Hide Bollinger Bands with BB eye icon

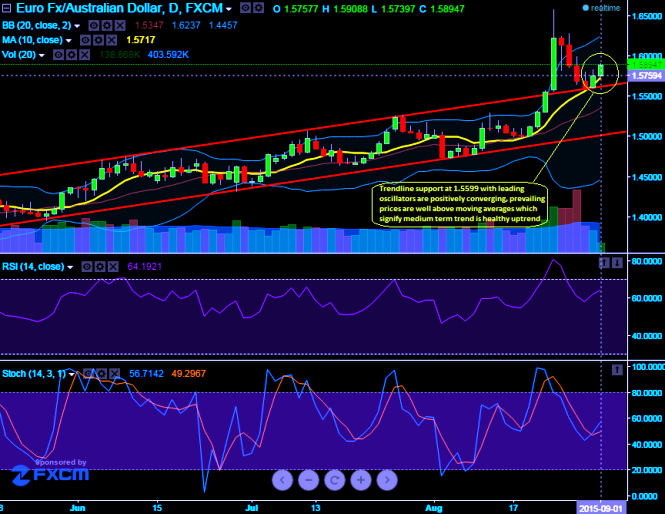[94, 25]
